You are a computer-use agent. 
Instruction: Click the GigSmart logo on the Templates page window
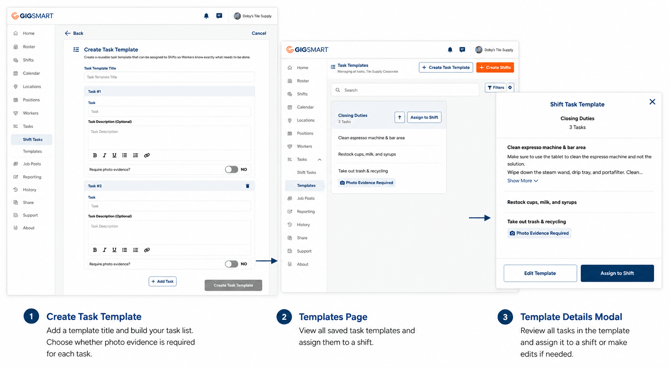pyautogui.click(x=307, y=50)
